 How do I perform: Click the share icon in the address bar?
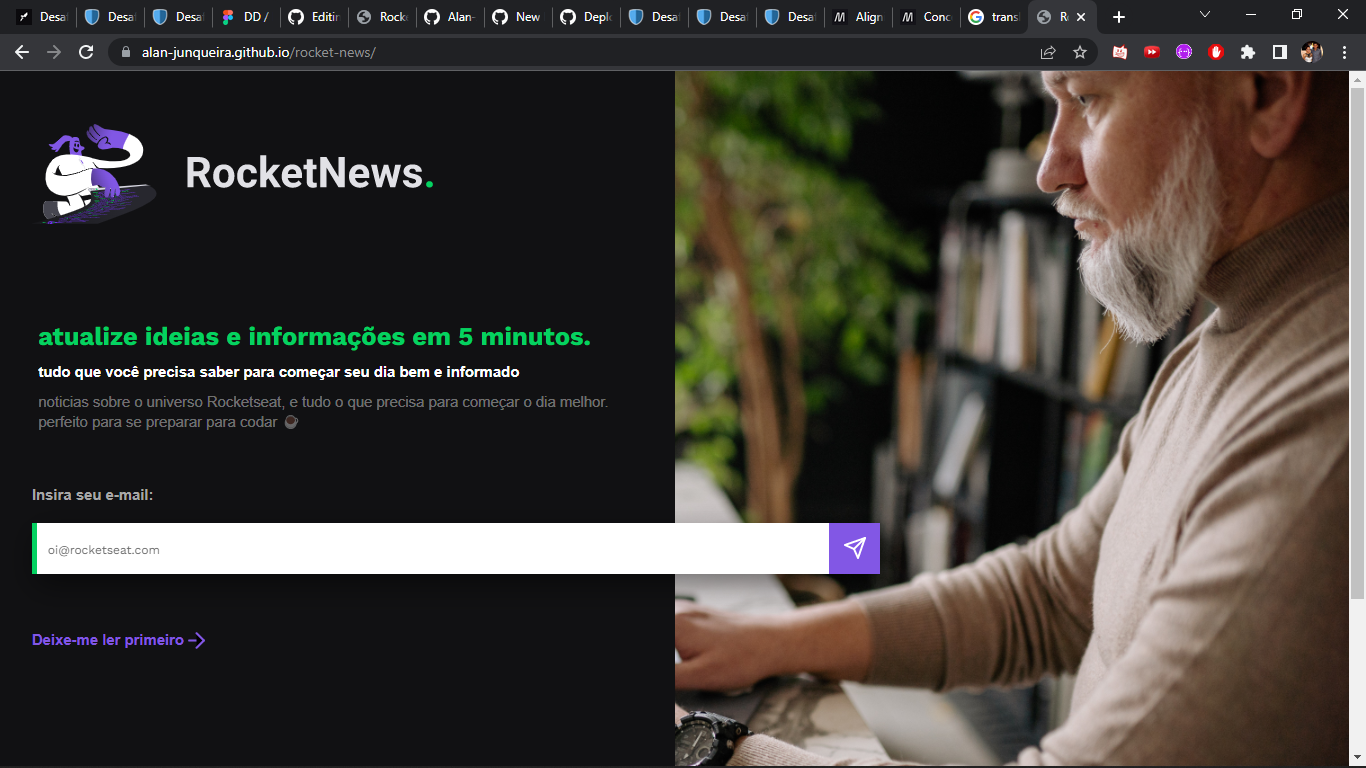point(1047,51)
